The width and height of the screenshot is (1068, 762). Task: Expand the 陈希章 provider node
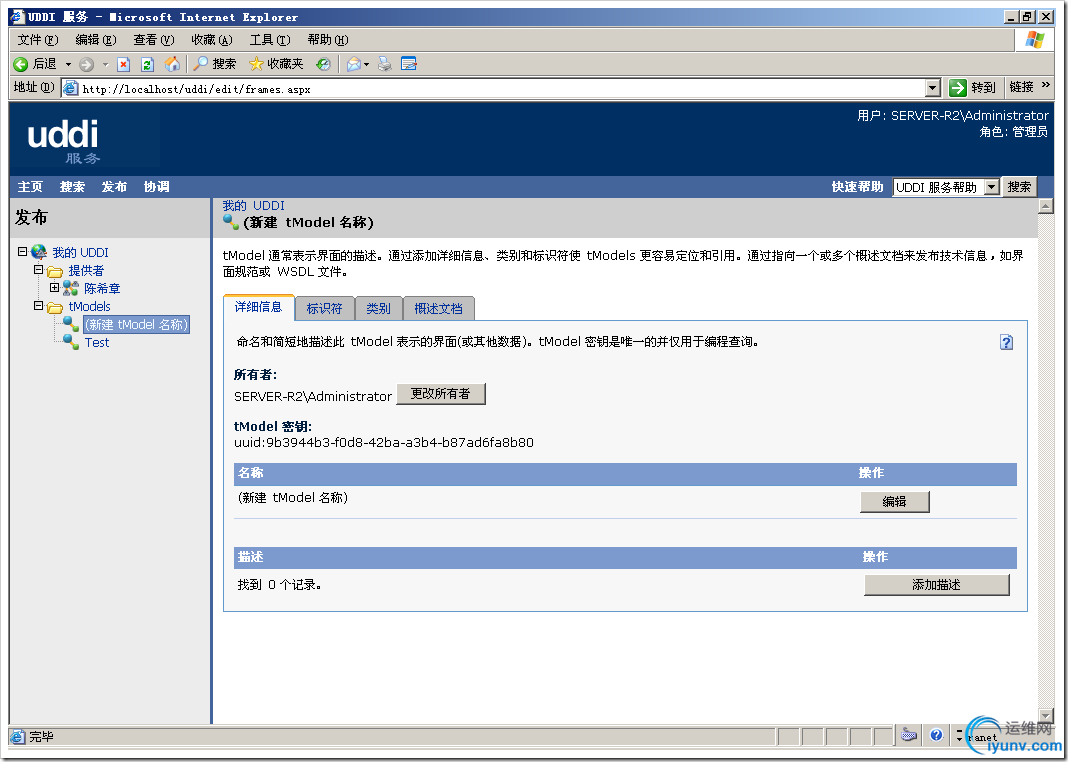click(54, 287)
